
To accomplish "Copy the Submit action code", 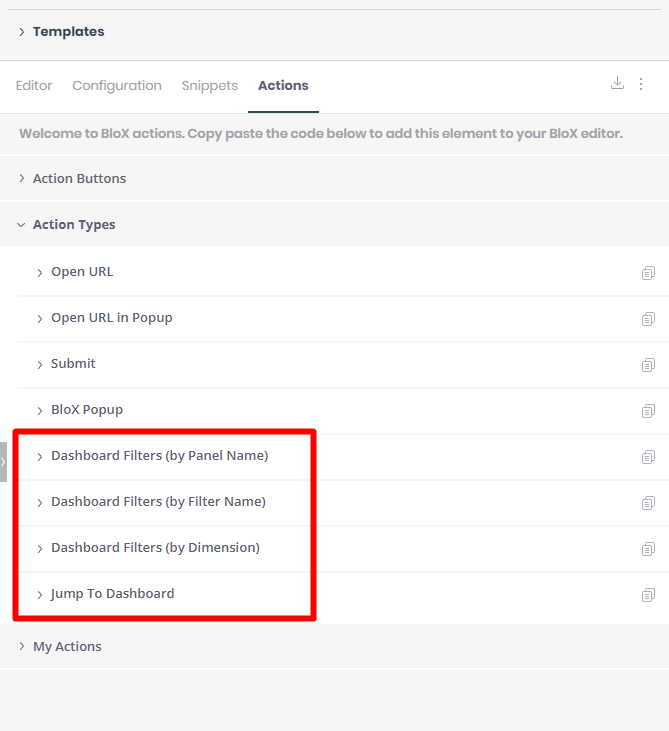I will pyautogui.click(x=648, y=365).
